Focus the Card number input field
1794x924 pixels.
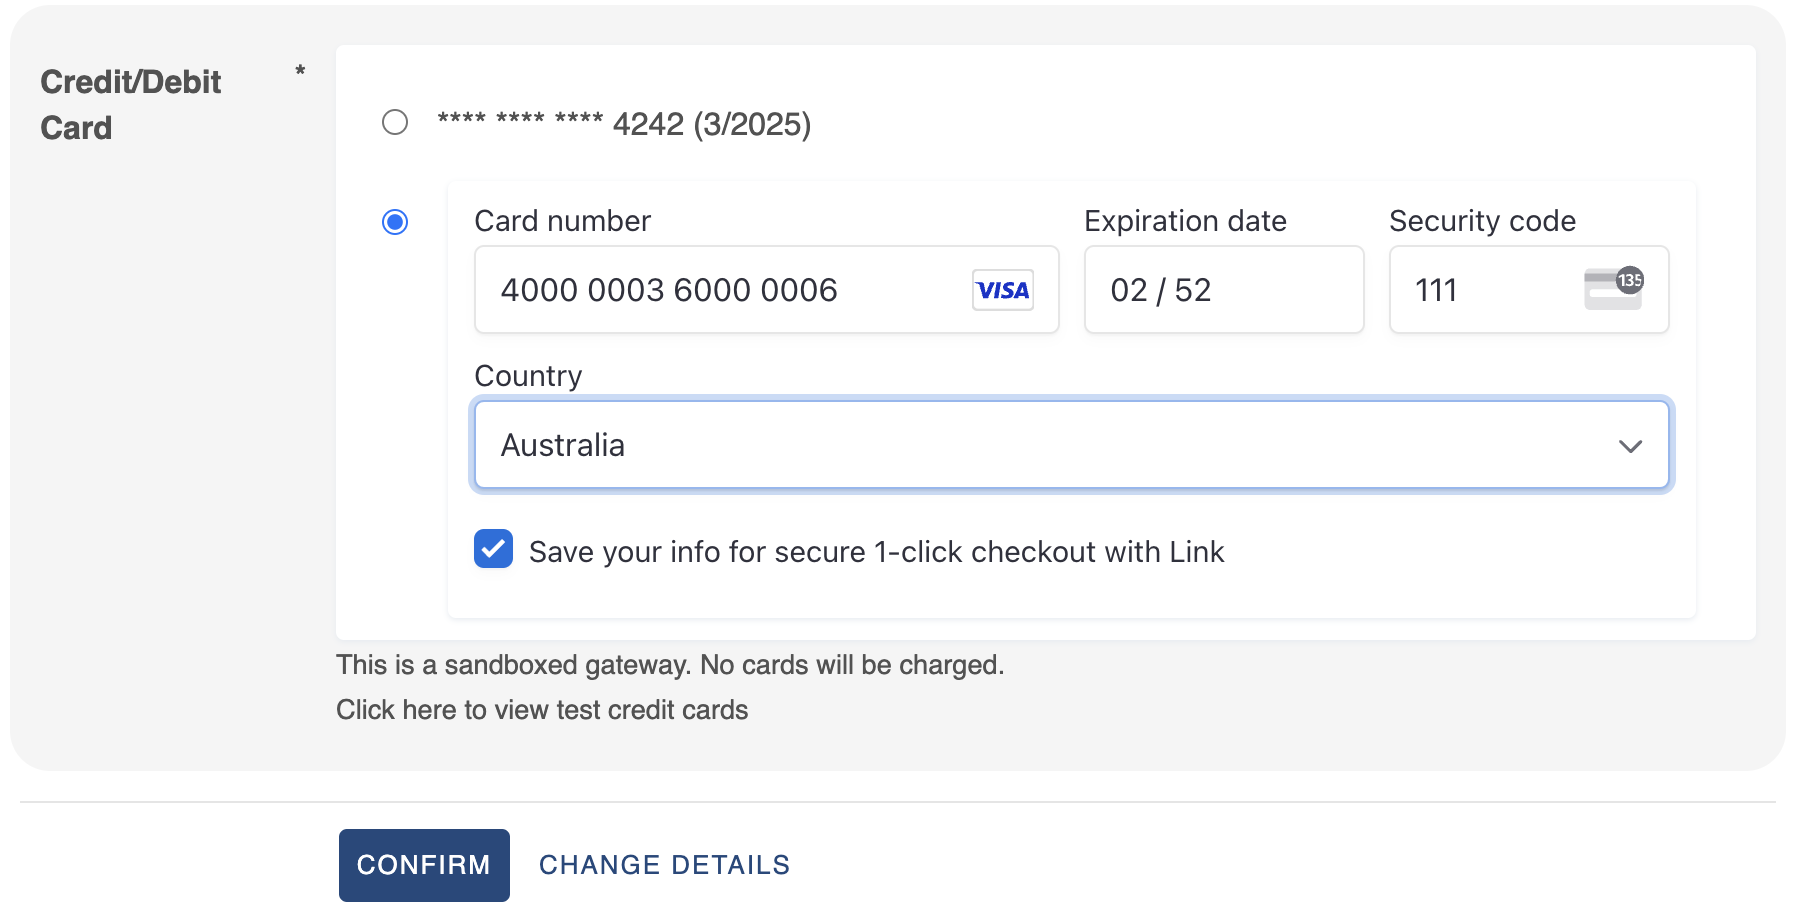point(766,290)
